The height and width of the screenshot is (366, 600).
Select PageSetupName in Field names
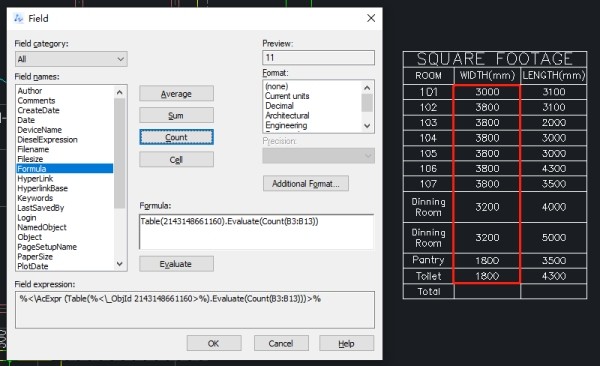[47, 247]
